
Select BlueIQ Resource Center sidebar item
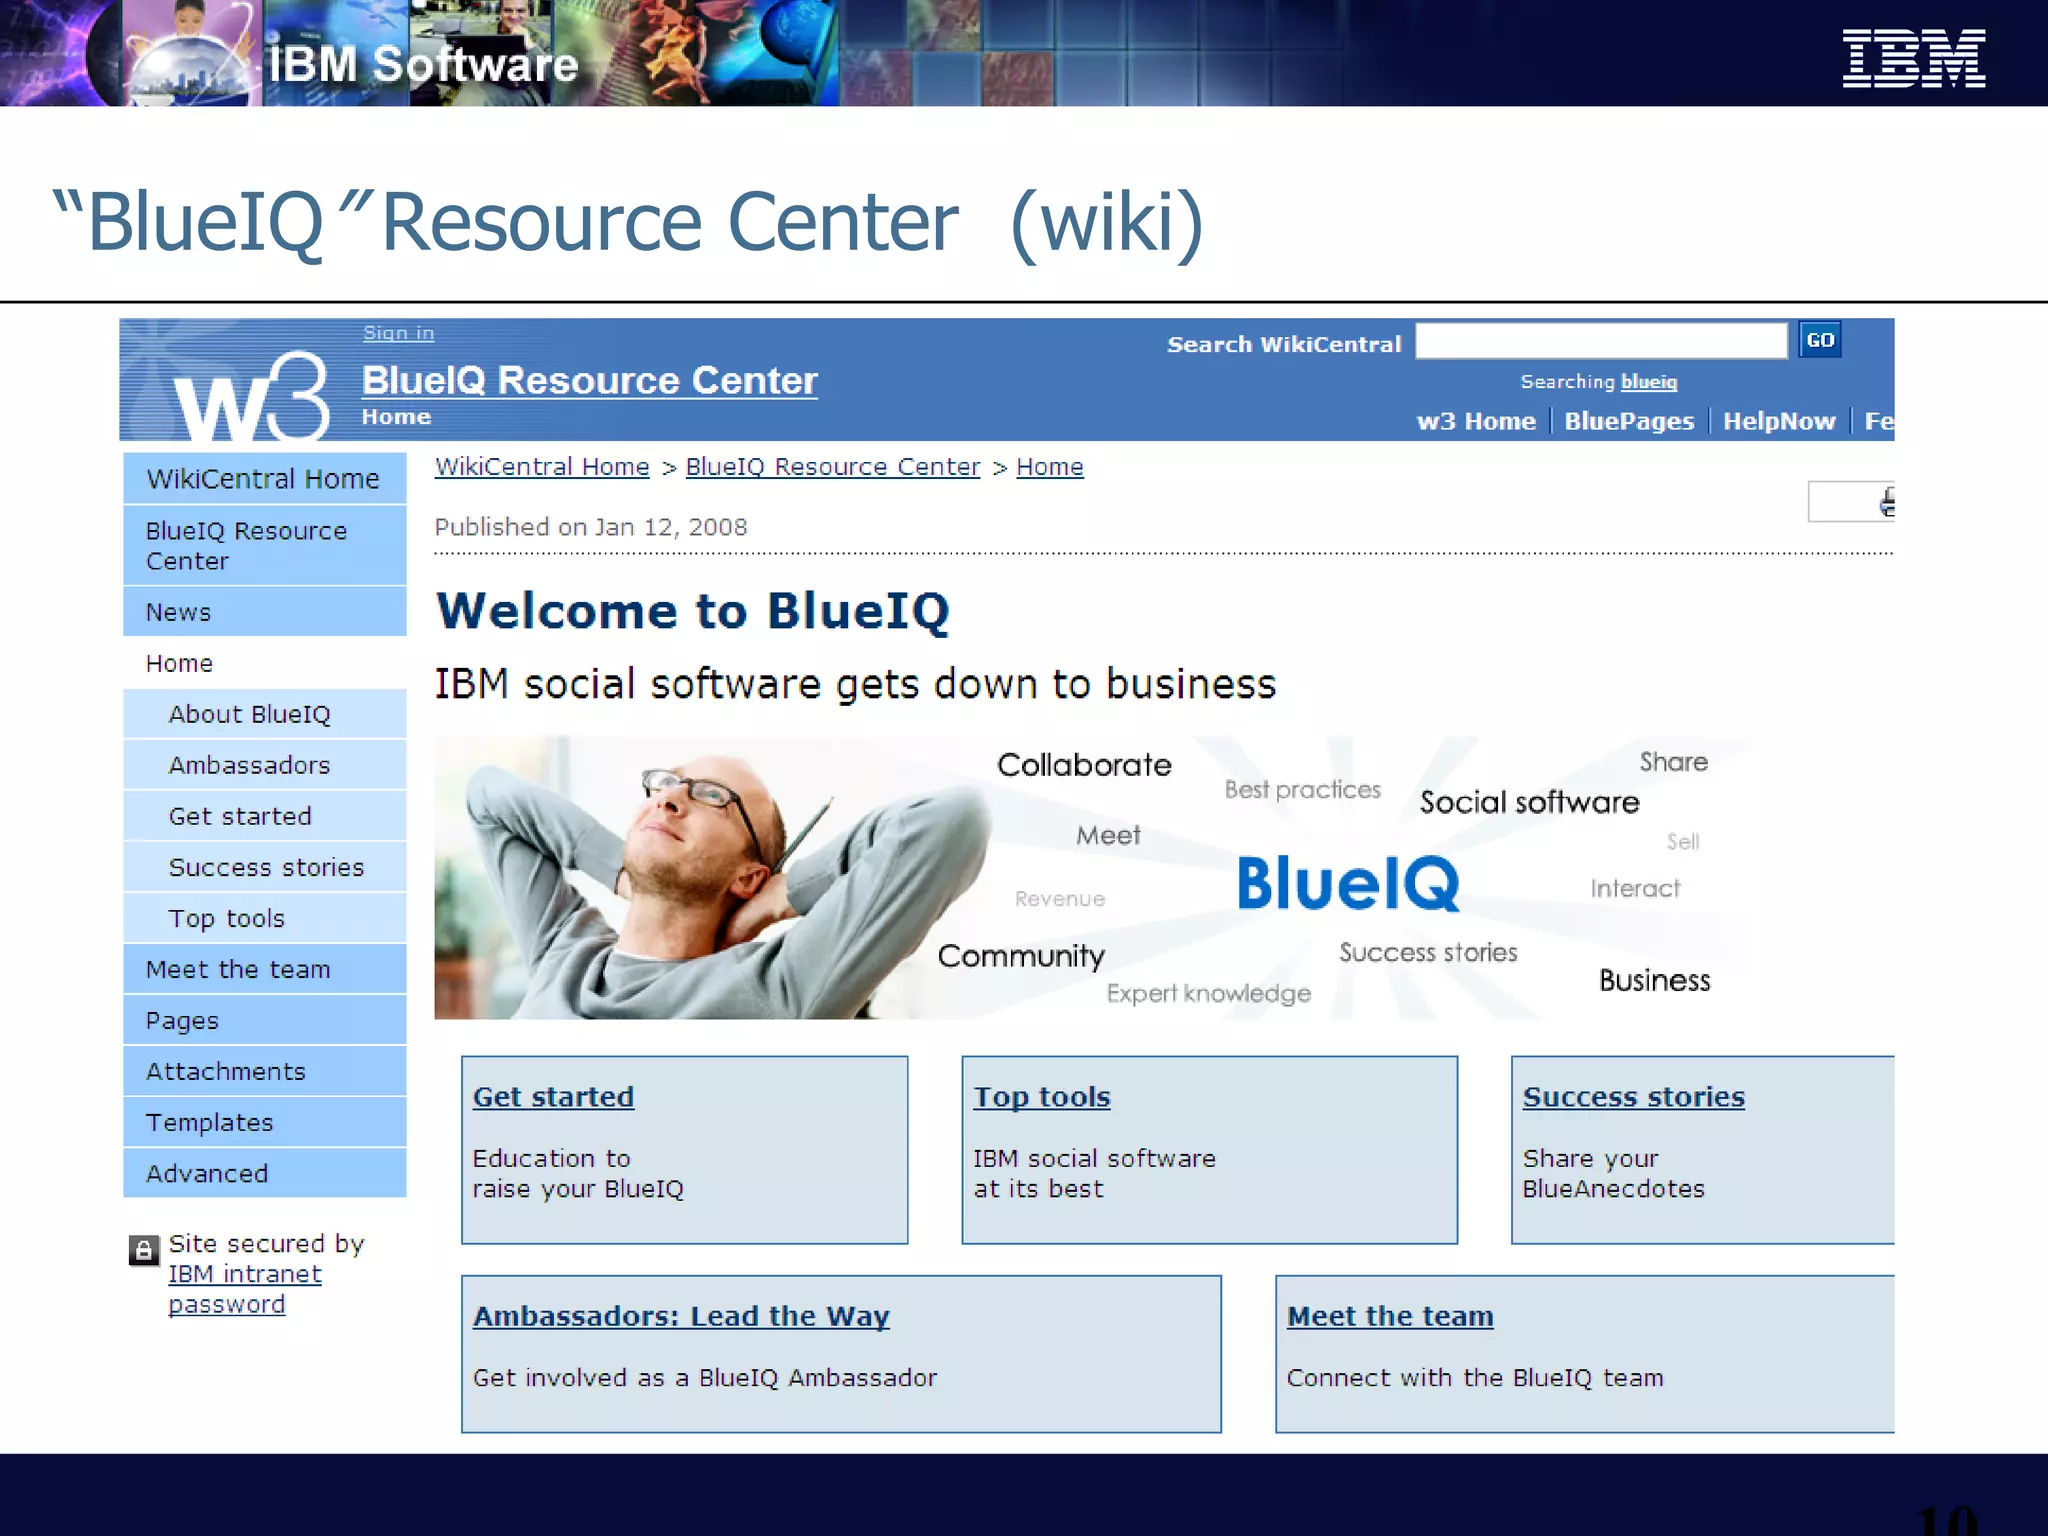click(265, 545)
